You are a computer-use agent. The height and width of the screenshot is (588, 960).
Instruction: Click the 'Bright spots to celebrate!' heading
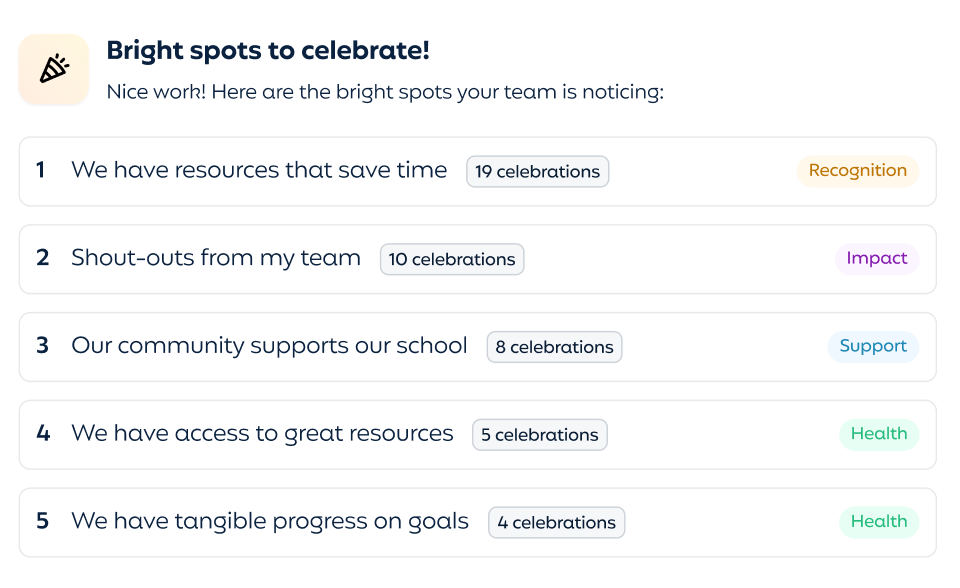(x=268, y=51)
